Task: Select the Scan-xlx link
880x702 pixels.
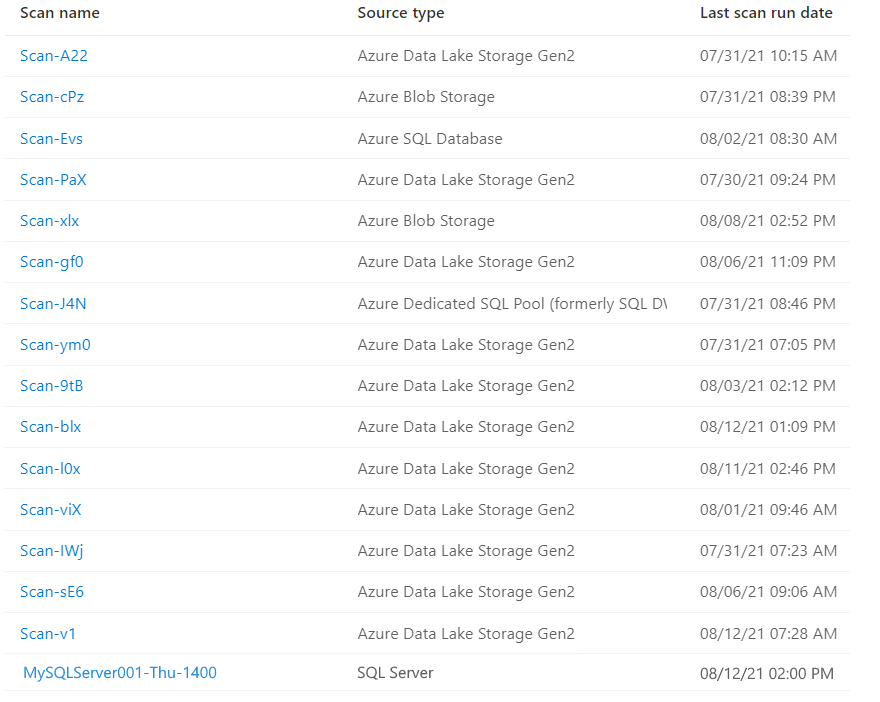Action: [49, 221]
